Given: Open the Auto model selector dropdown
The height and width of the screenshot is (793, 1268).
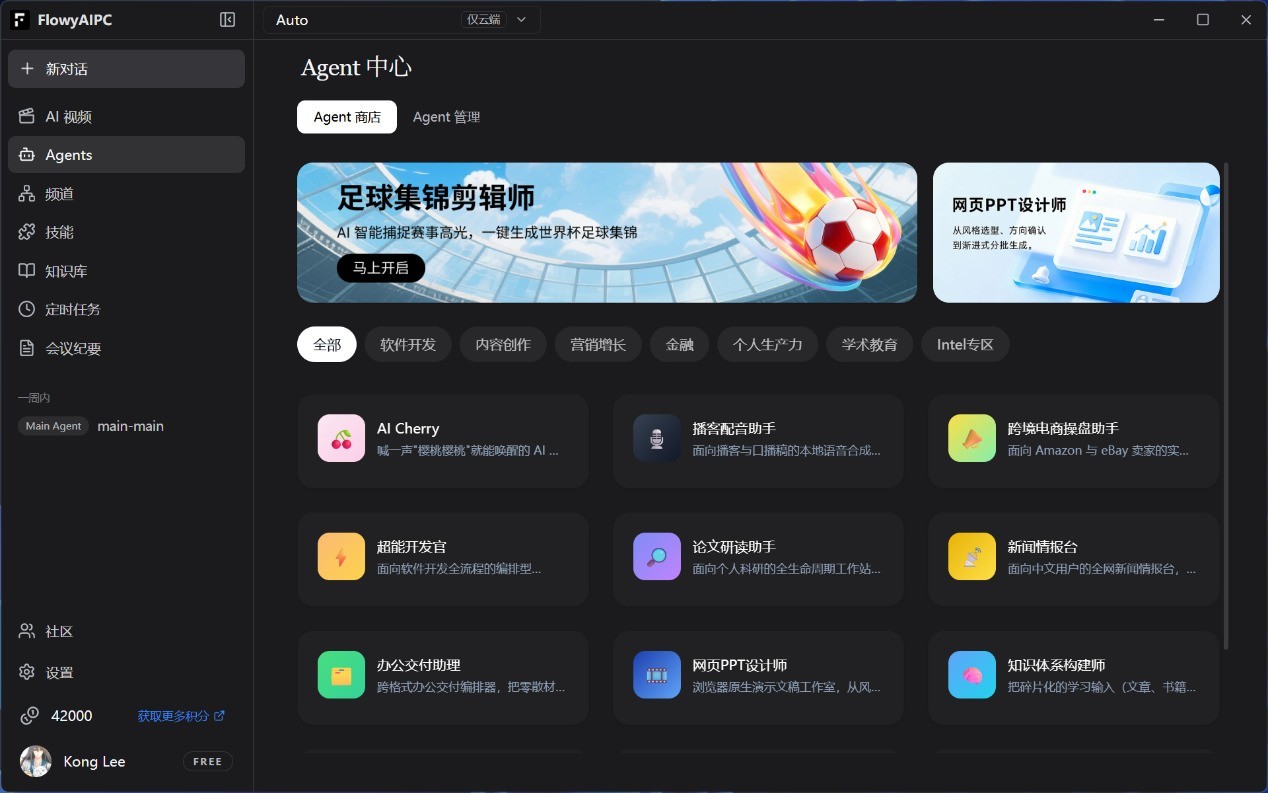Looking at the screenshot, I should point(402,20).
